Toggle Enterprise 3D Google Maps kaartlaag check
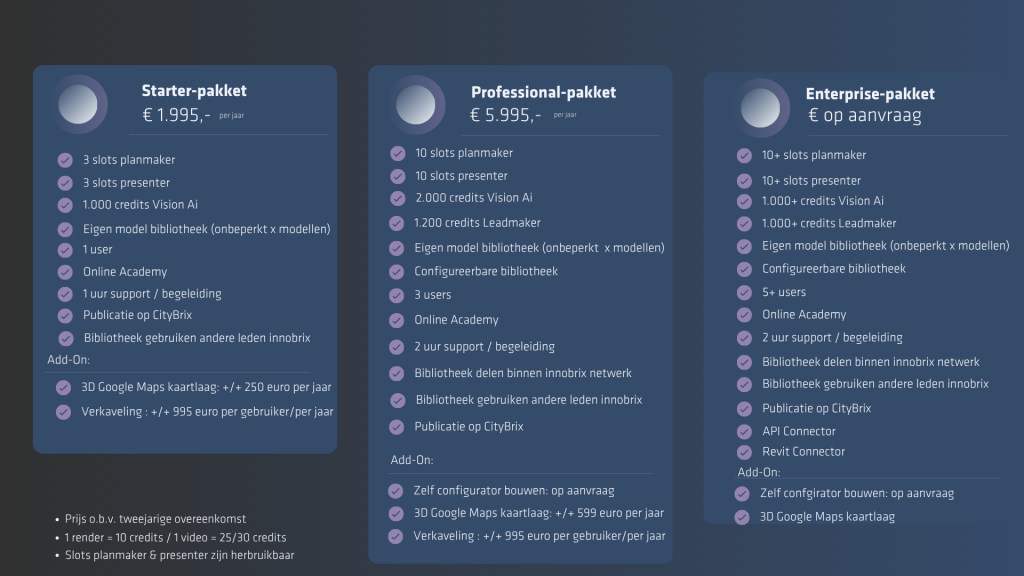This screenshot has height=576, width=1024. click(x=742, y=517)
